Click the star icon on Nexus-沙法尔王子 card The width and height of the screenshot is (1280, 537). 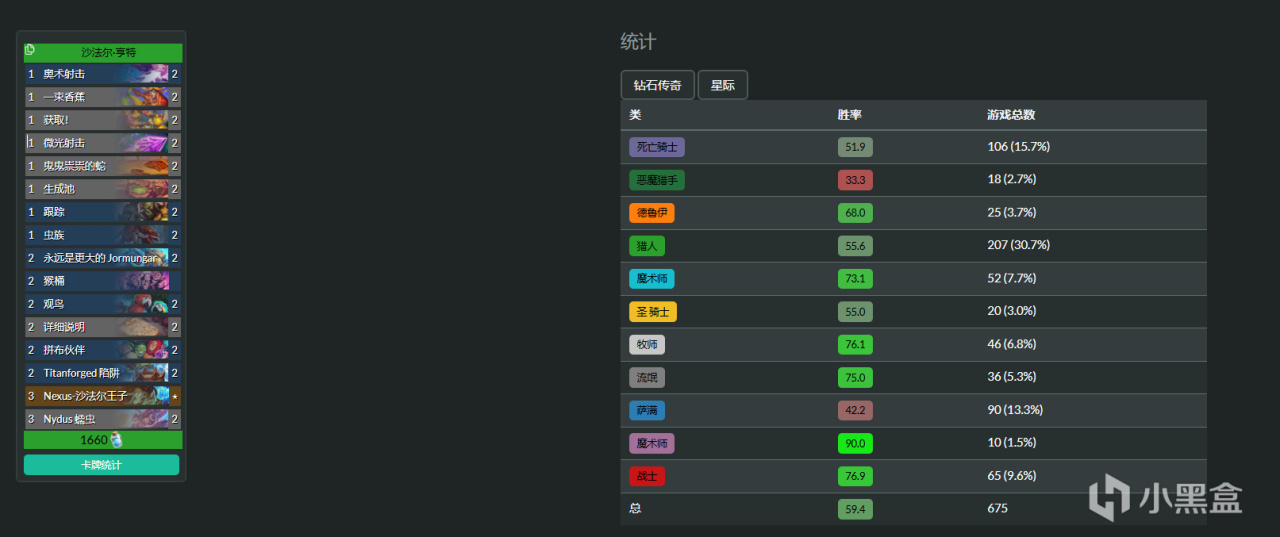[175, 396]
